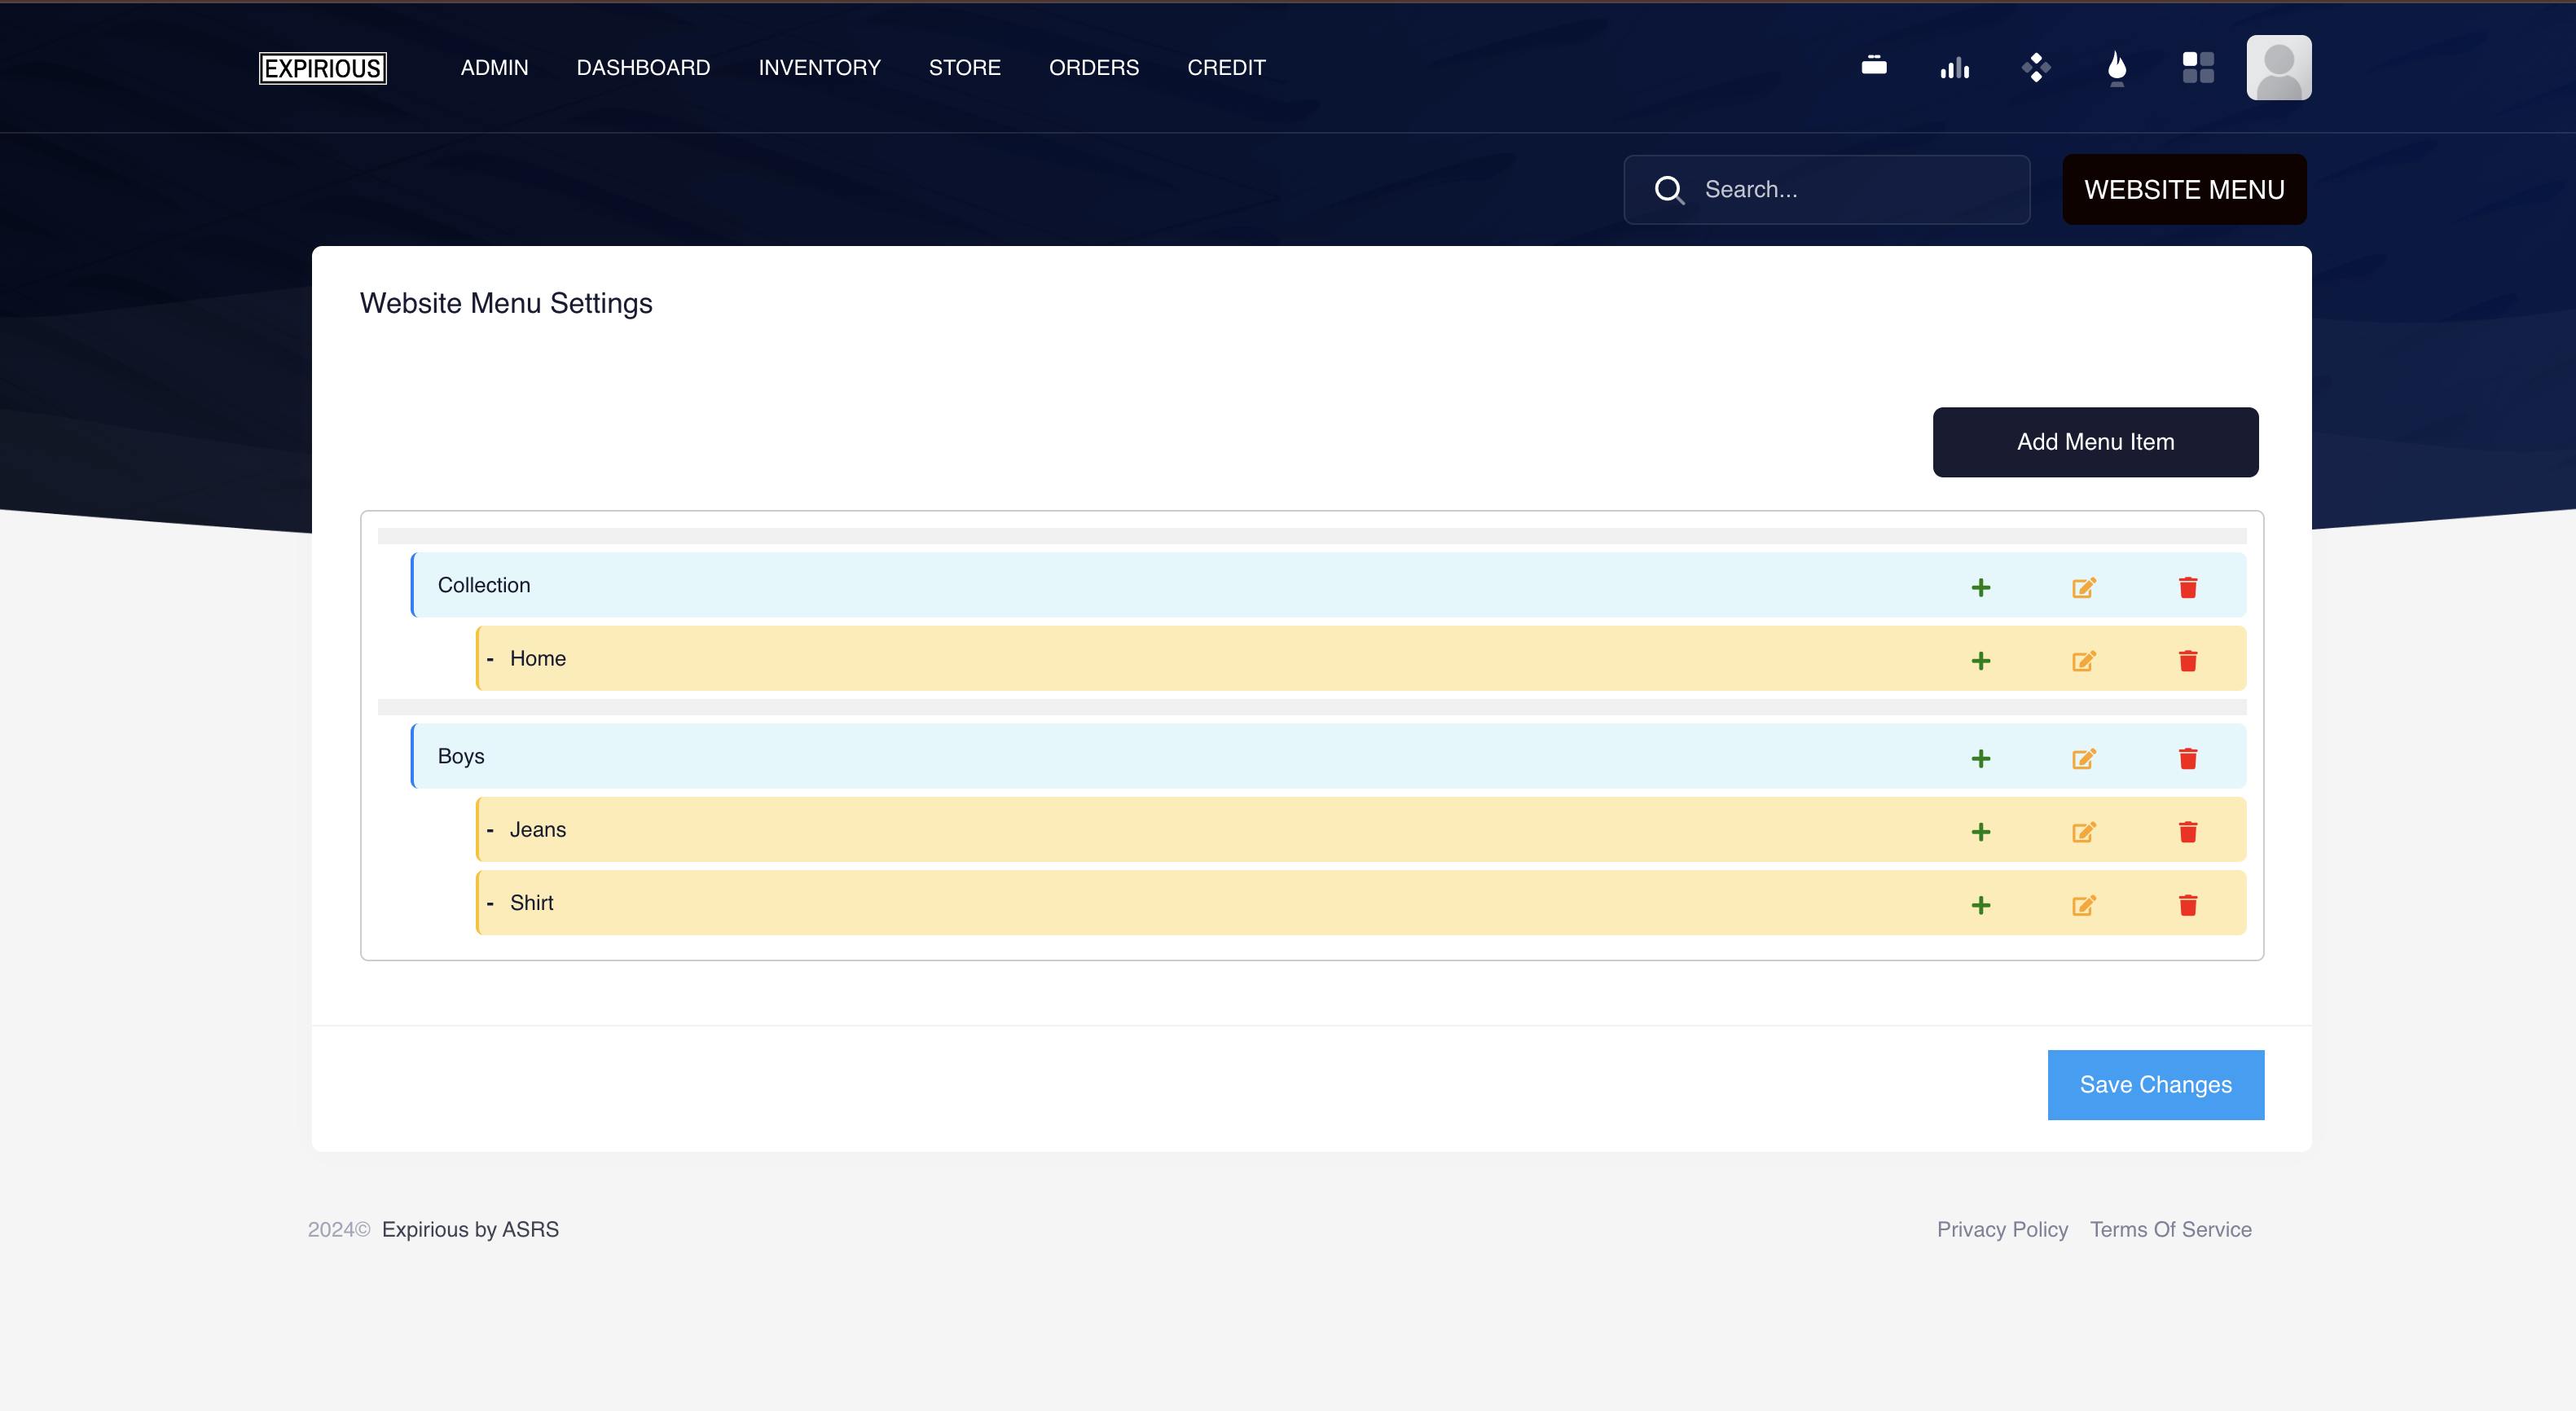Open the Inventory menu
This screenshot has width=2576, height=1411.
click(819, 67)
